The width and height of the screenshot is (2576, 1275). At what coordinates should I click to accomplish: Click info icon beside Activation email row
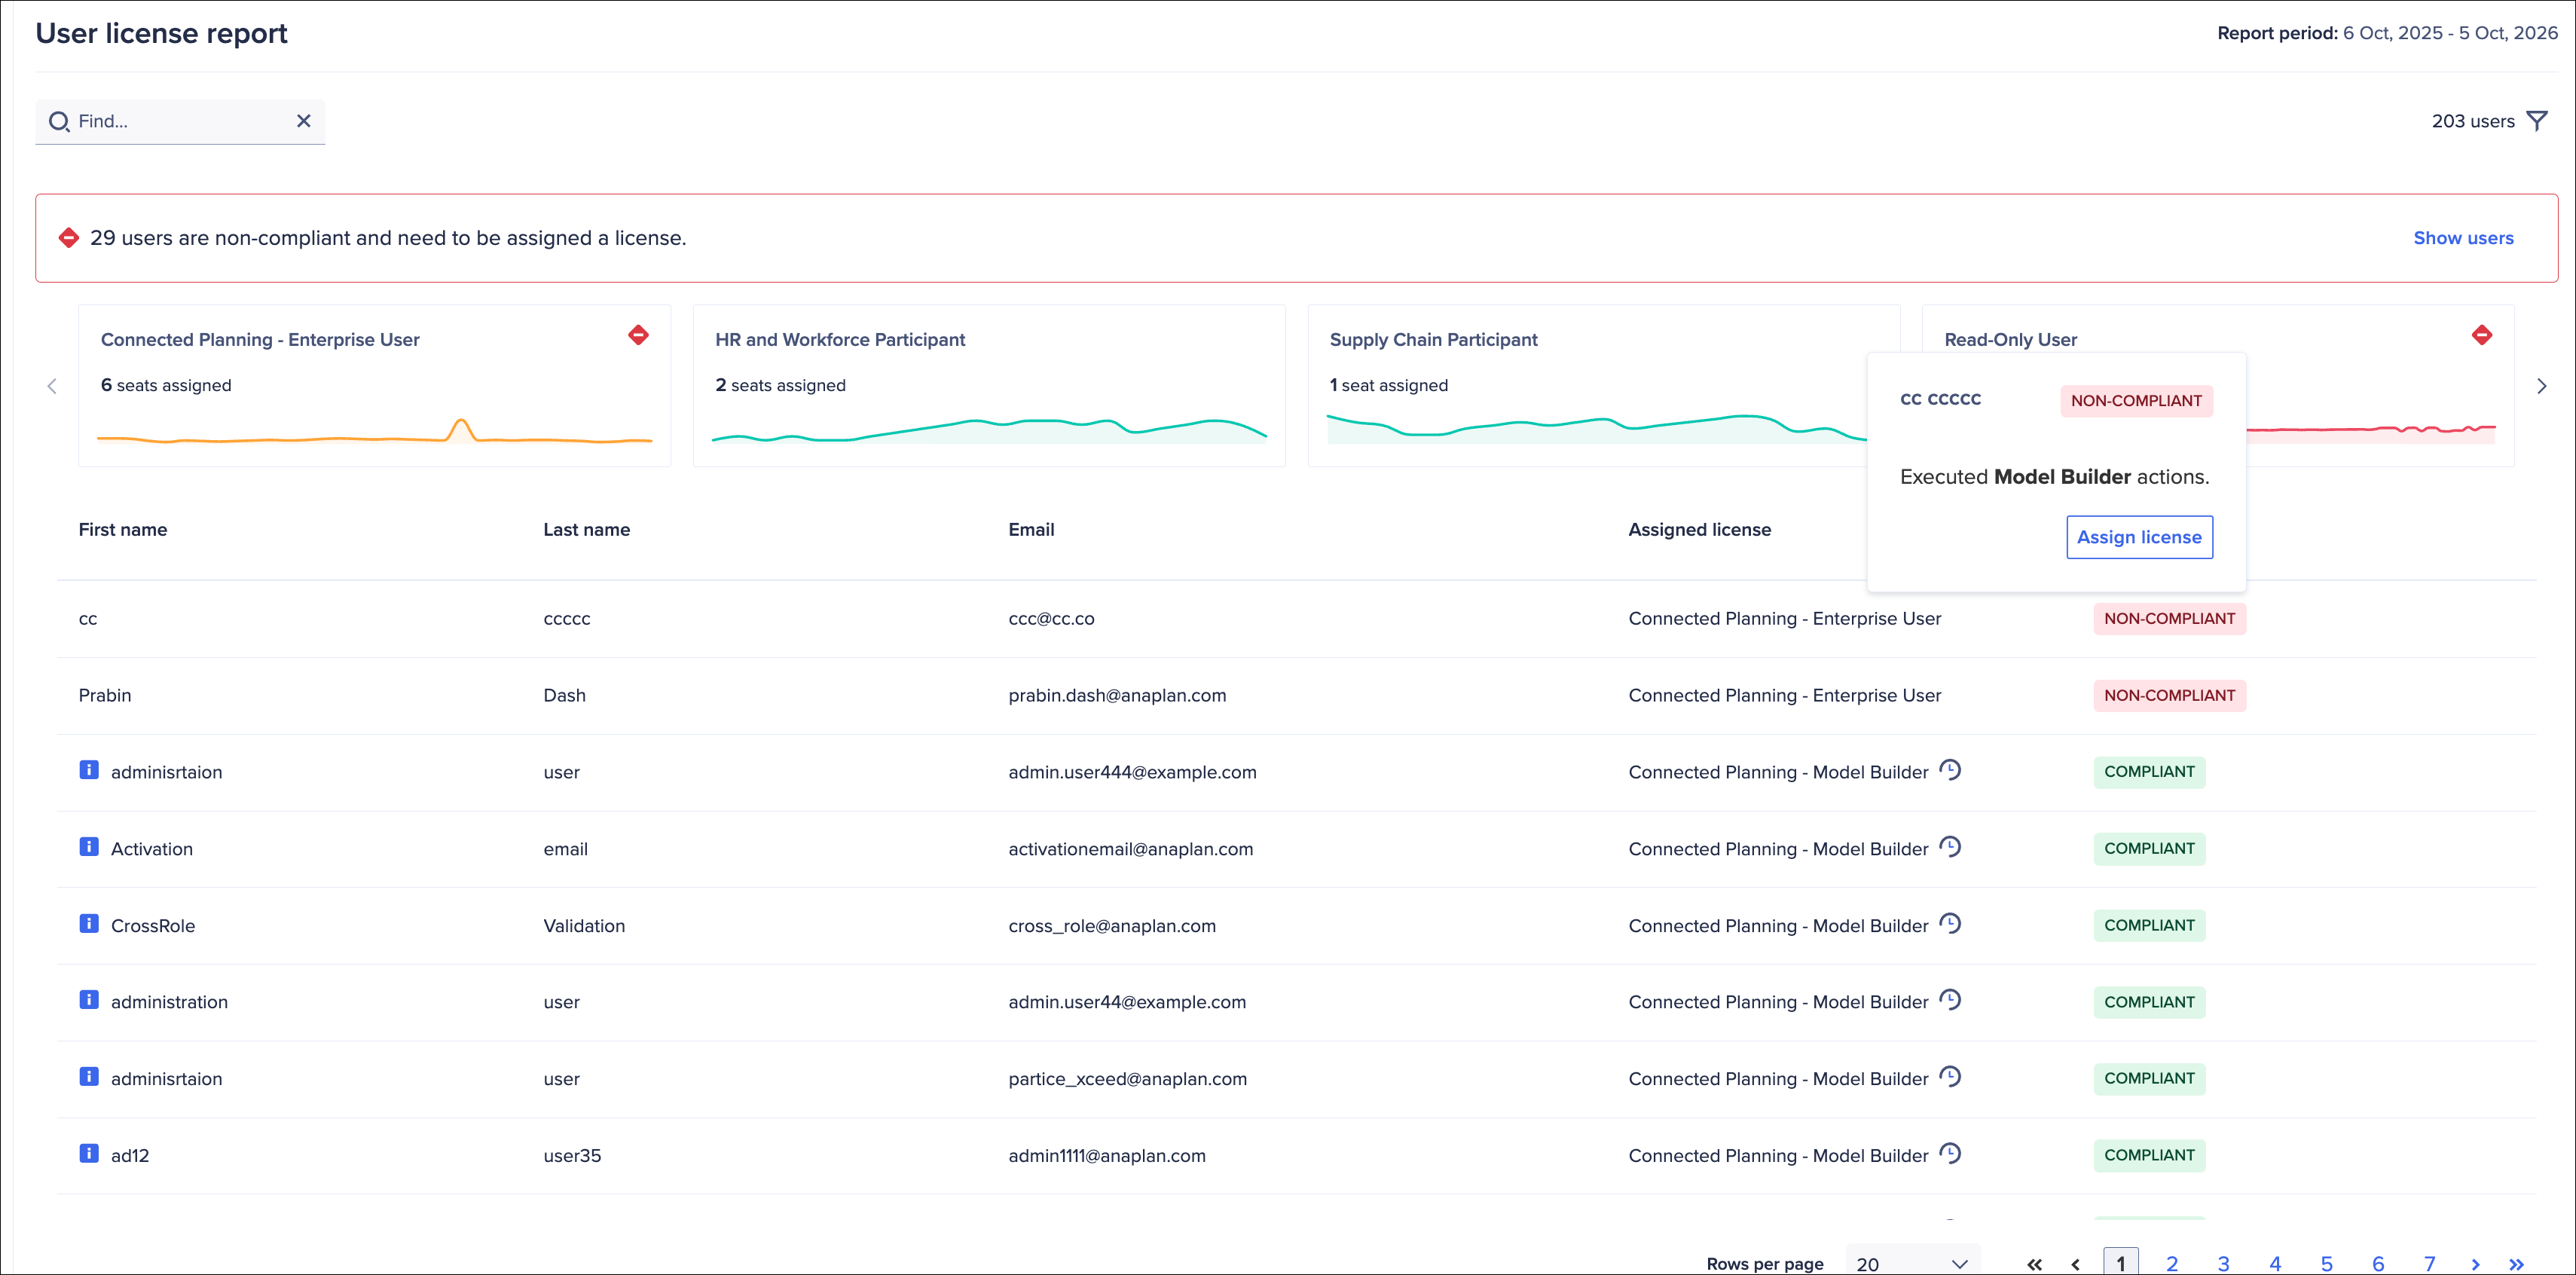[x=89, y=847]
